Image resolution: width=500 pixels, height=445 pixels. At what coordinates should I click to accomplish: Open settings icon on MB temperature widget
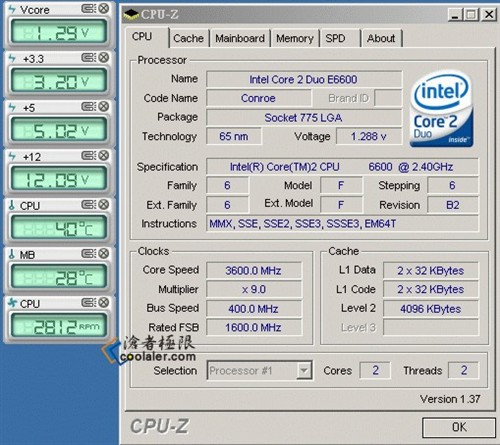(x=88, y=254)
